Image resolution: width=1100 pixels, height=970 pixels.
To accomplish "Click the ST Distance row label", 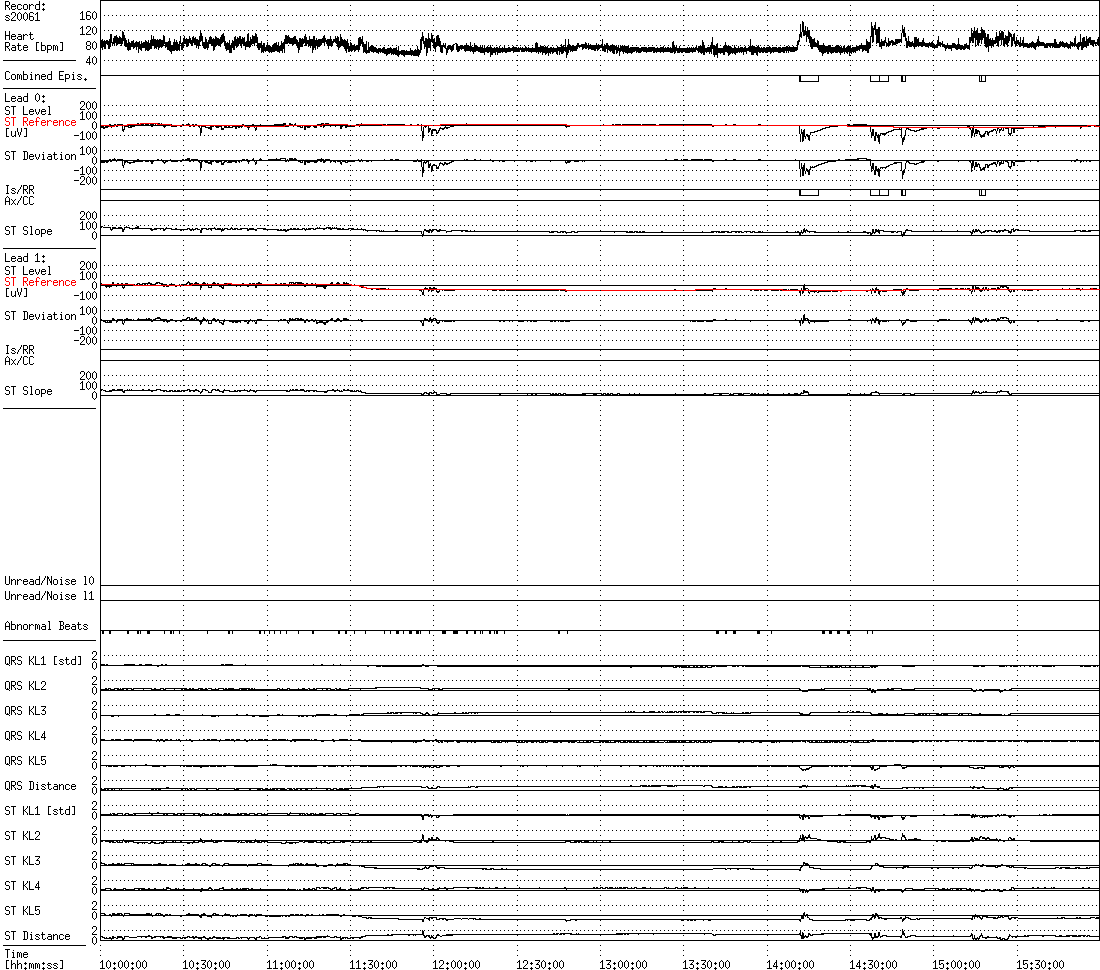I will (x=37, y=936).
